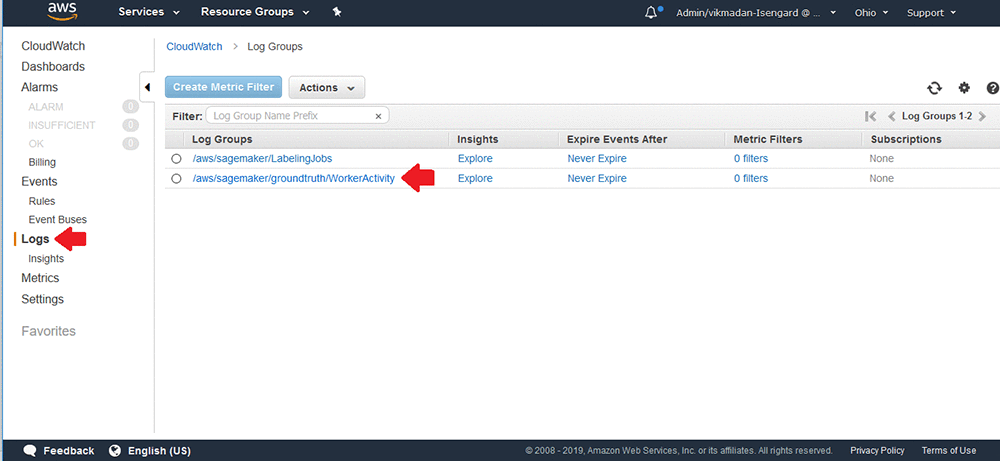Image resolution: width=1000 pixels, height=461 pixels.
Task: Open Insights under Logs
Action: tap(46, 259)
